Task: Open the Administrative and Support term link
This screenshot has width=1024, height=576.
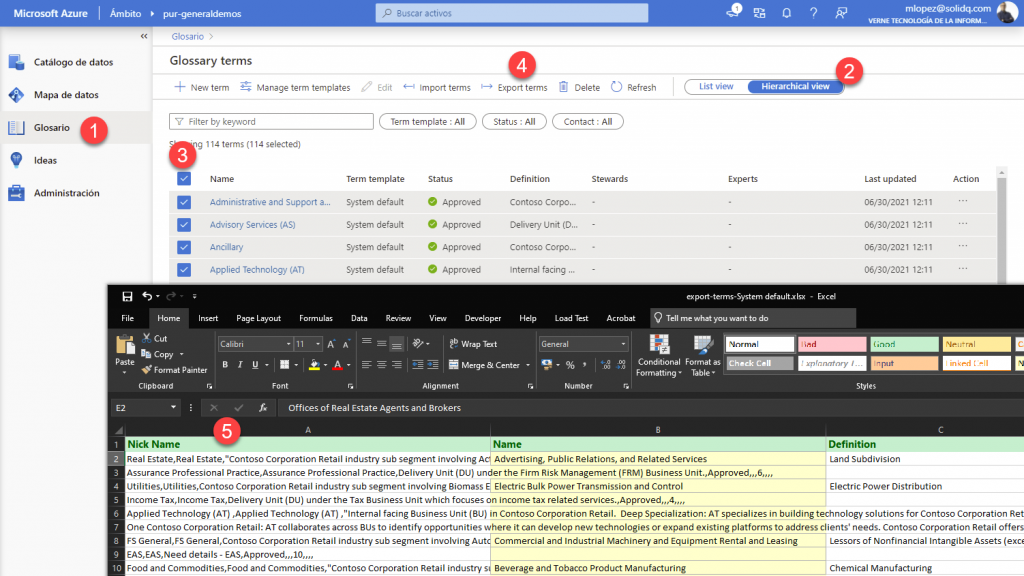Action: [x=266, y=201]
